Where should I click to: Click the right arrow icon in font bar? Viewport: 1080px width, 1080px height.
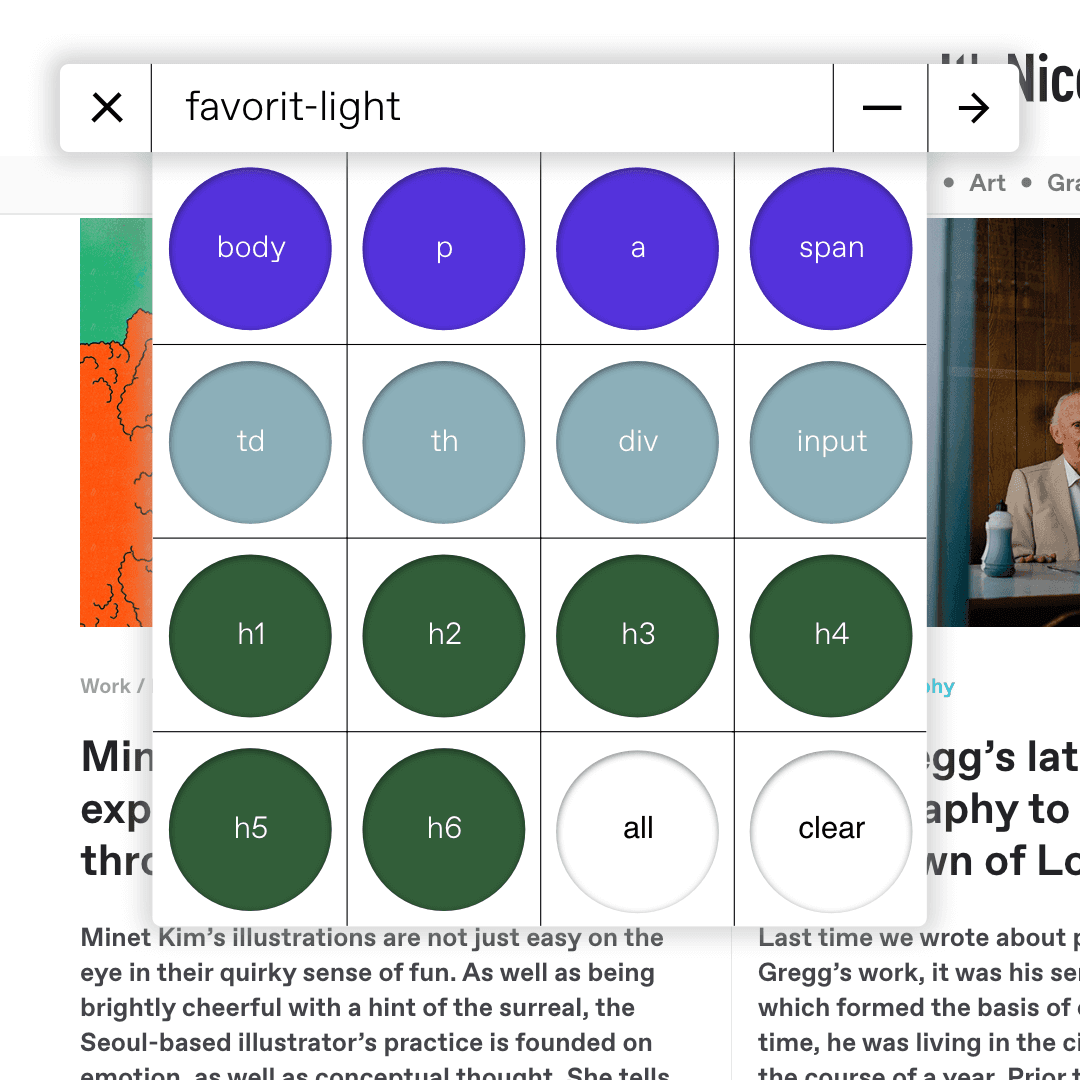coord(973,108)
